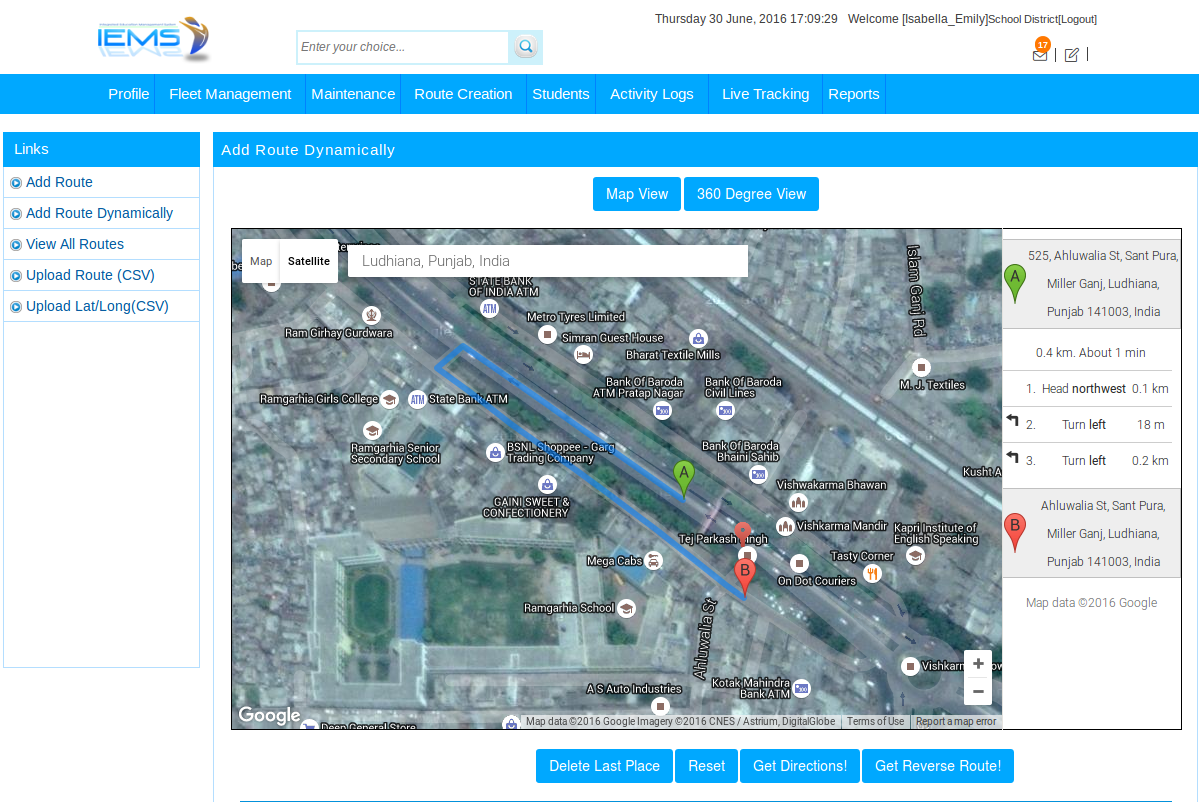Screen dimensions: 1199x802
Task: Click the Delete Last Place button
Action: (604, 766)
